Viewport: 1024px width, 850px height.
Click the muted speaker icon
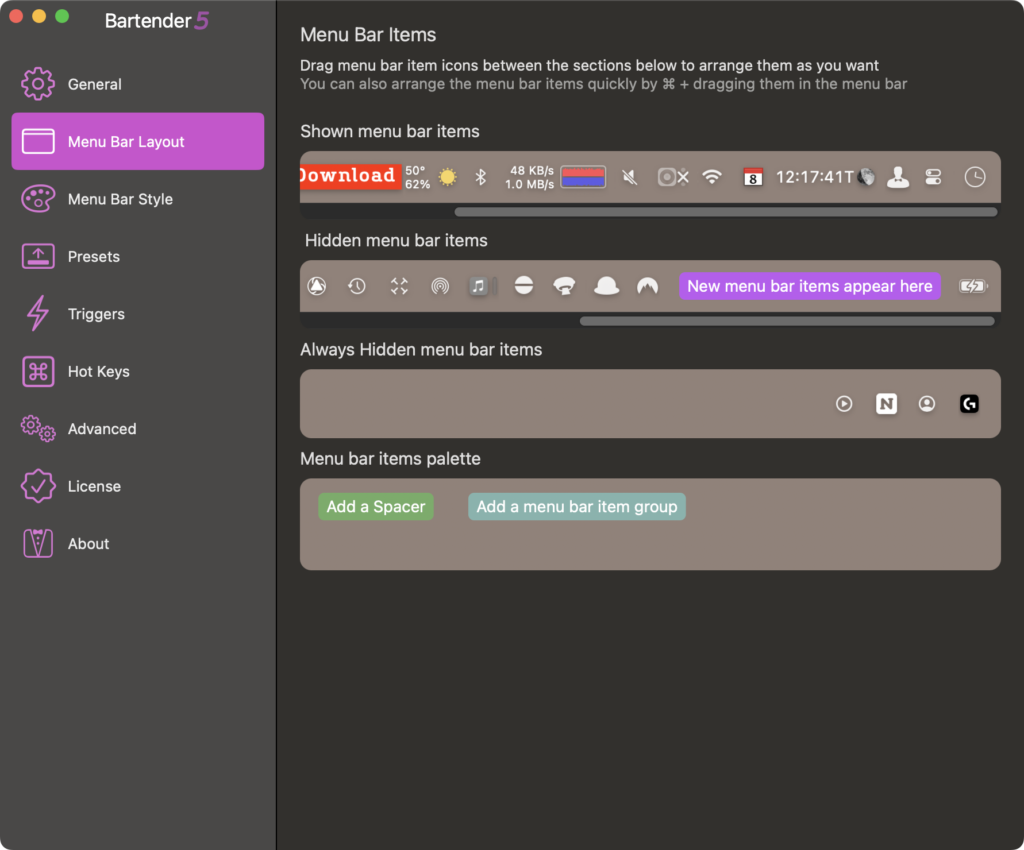click(x=629, y=177)
